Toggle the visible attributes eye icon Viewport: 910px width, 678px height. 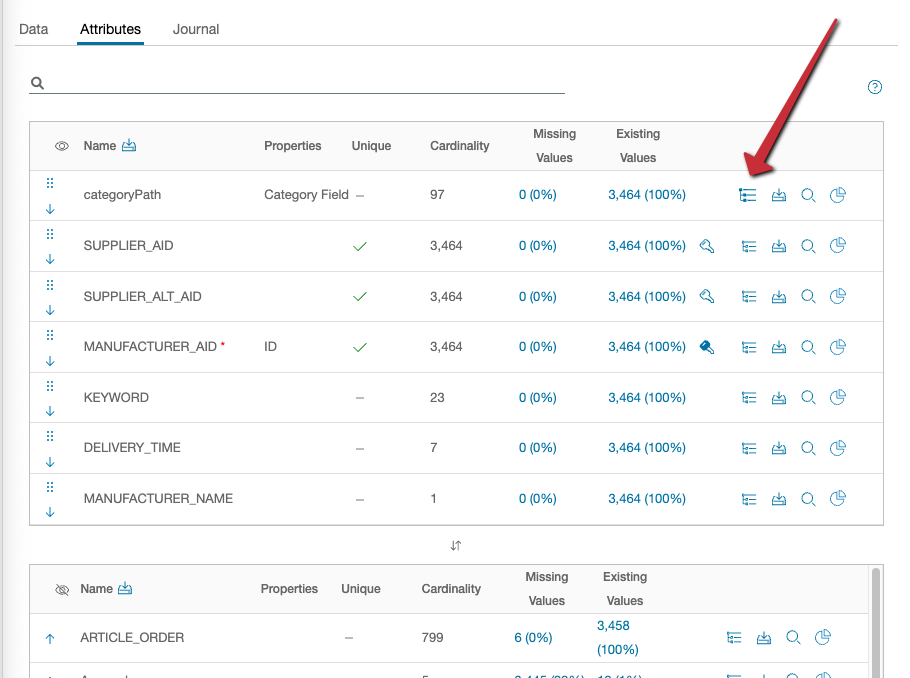(x=62, y=146)
